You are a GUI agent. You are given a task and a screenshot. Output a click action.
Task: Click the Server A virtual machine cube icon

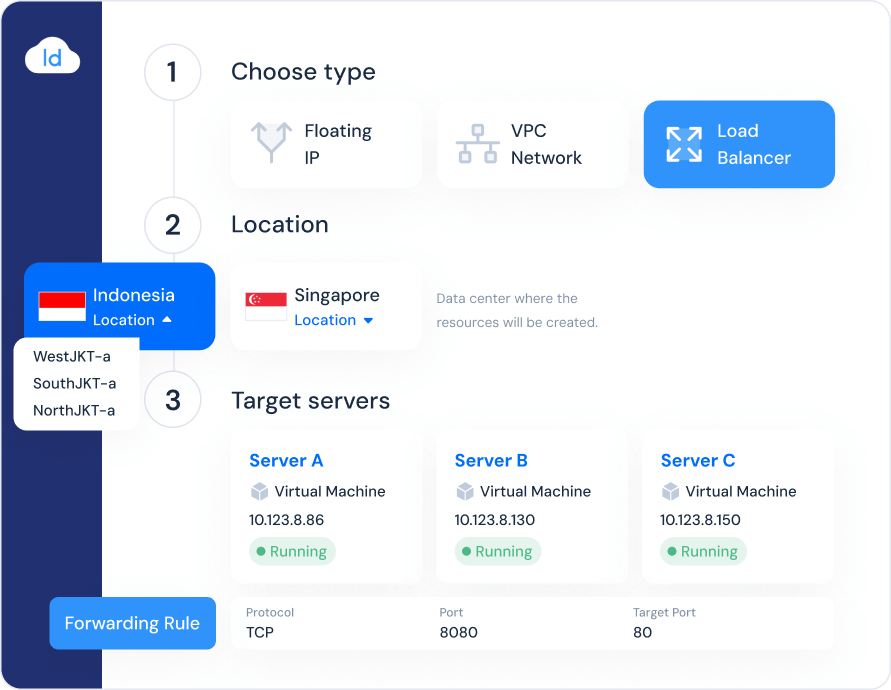(x=259, y=492)
